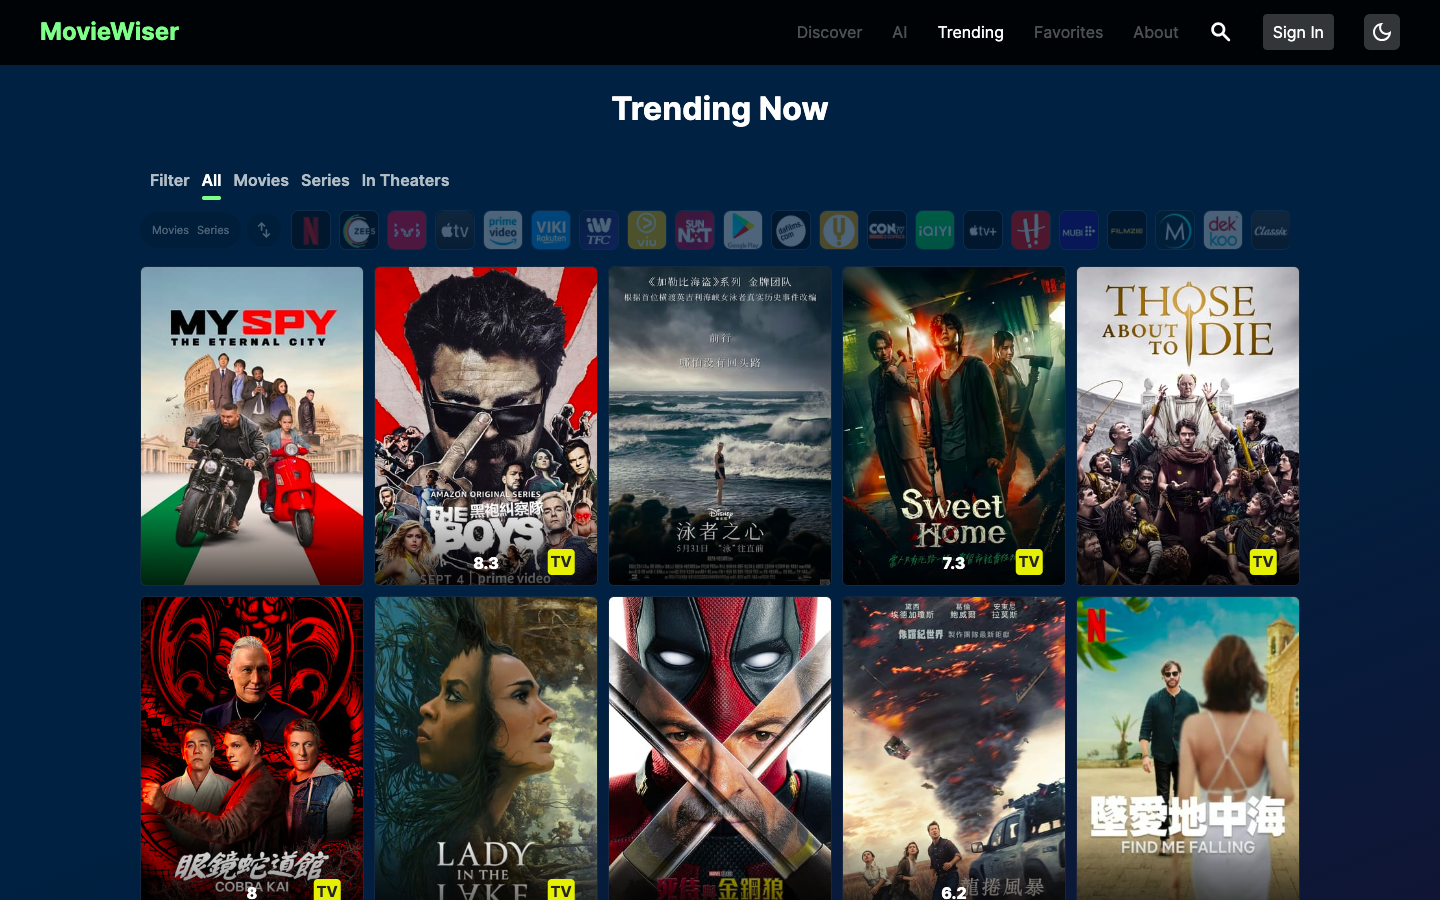Open the AI nav link
Image resolution: width=1440 pixels, height=900 pixels.
tap(900, 32)
